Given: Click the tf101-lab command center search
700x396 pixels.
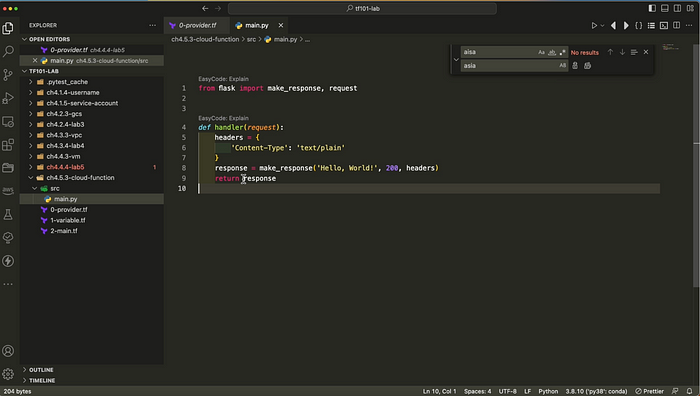Looking at the screenshot, I should [362, 8].
